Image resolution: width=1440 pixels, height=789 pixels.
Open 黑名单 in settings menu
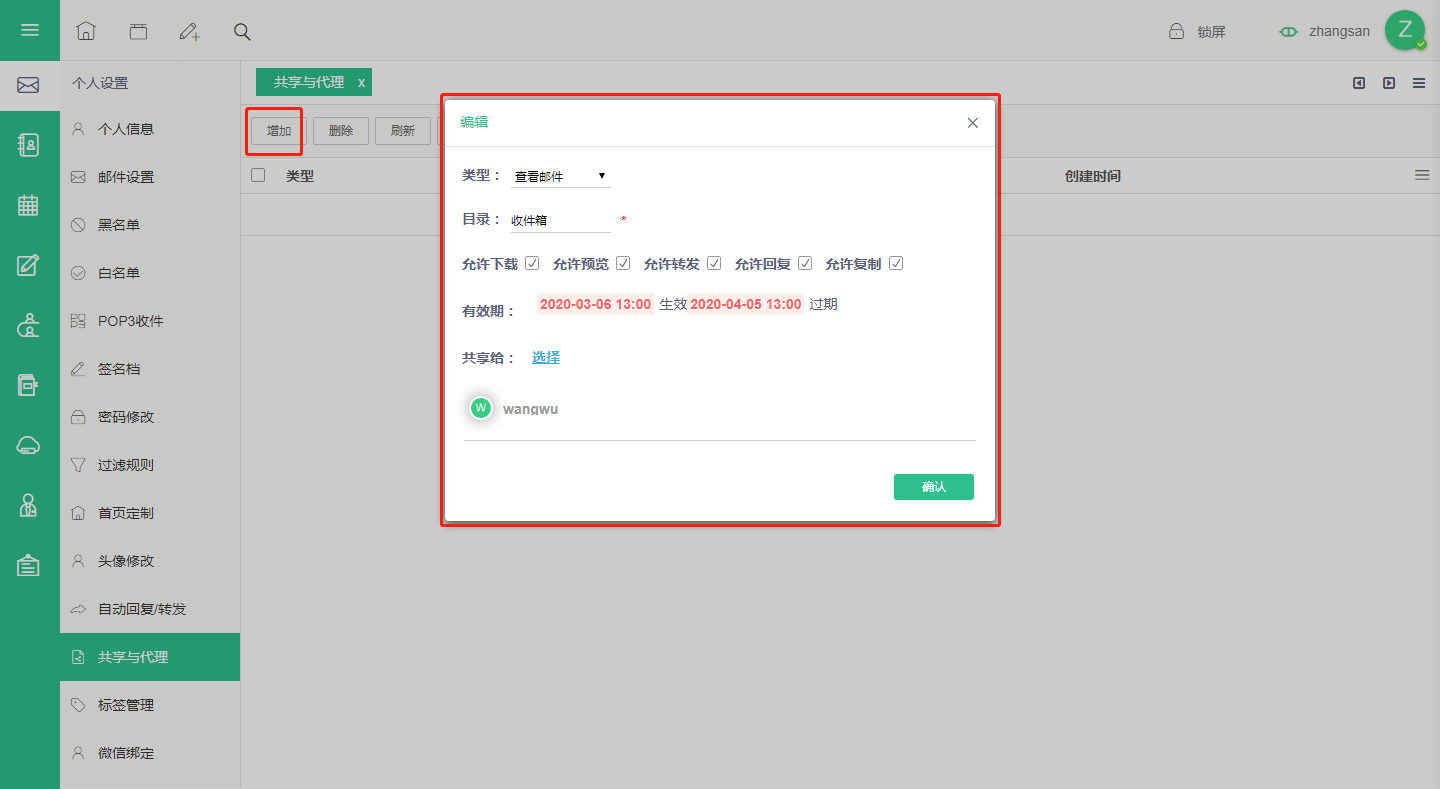(150, 225)
